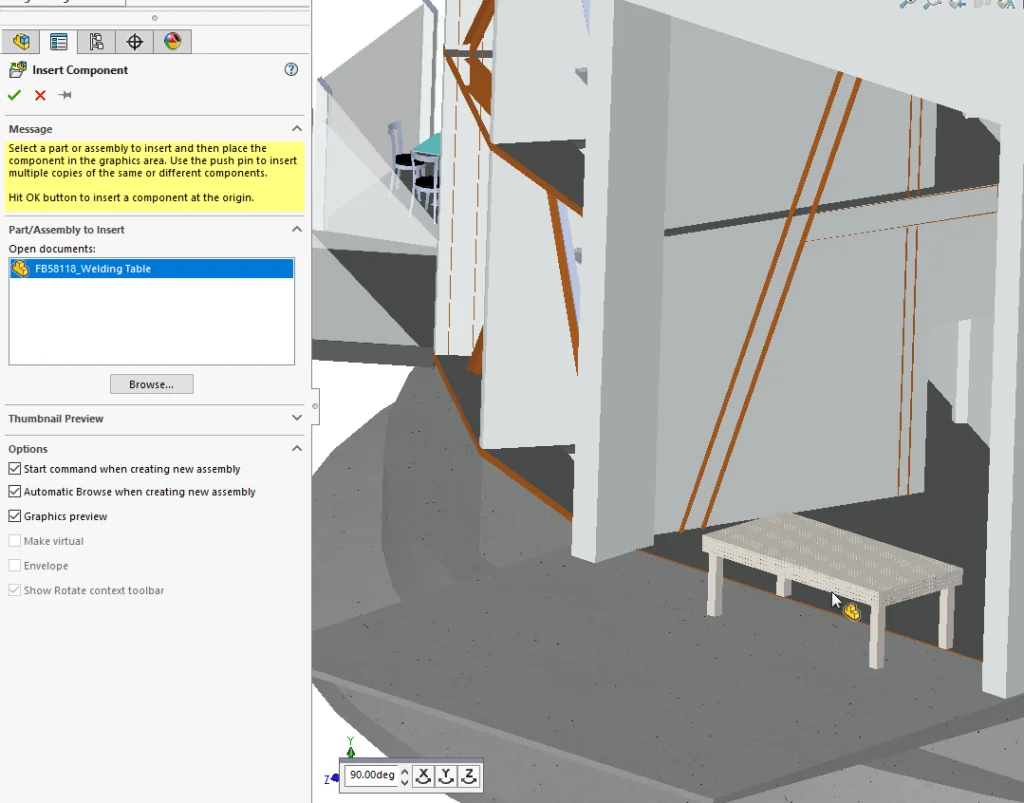Click the rotation angle stepper arrows
1024x803 pixels.
[404, 776]
